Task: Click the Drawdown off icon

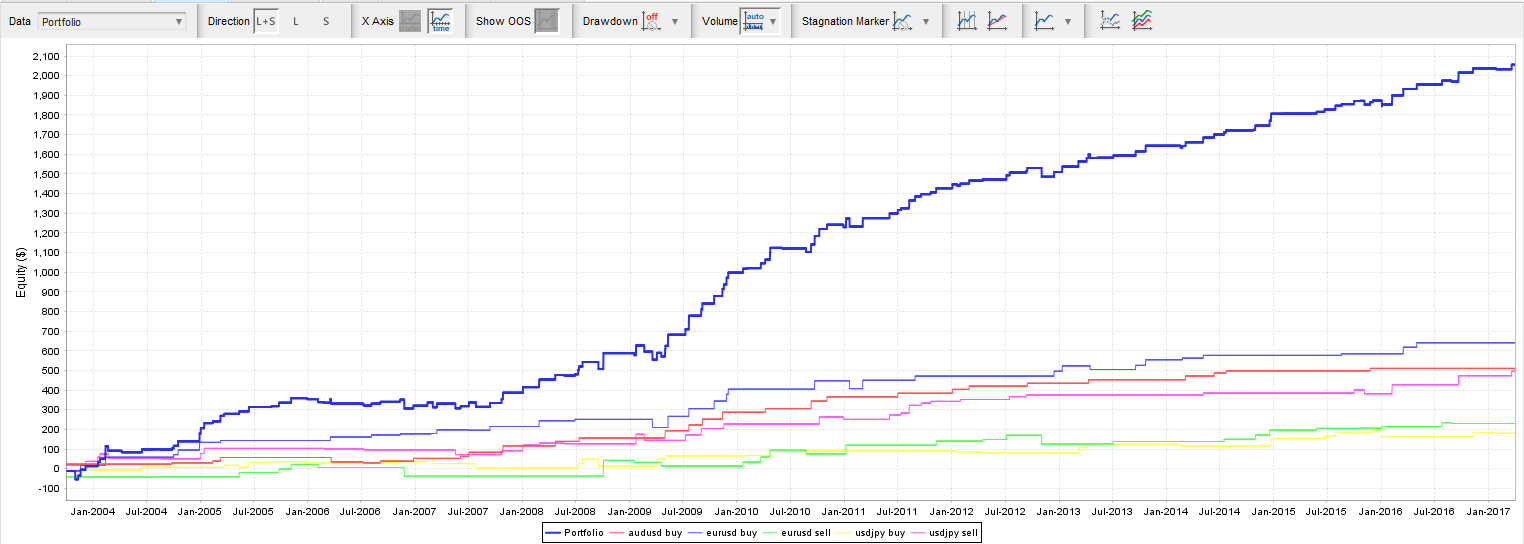Action: pyautogui.click(x=652, y=21)
